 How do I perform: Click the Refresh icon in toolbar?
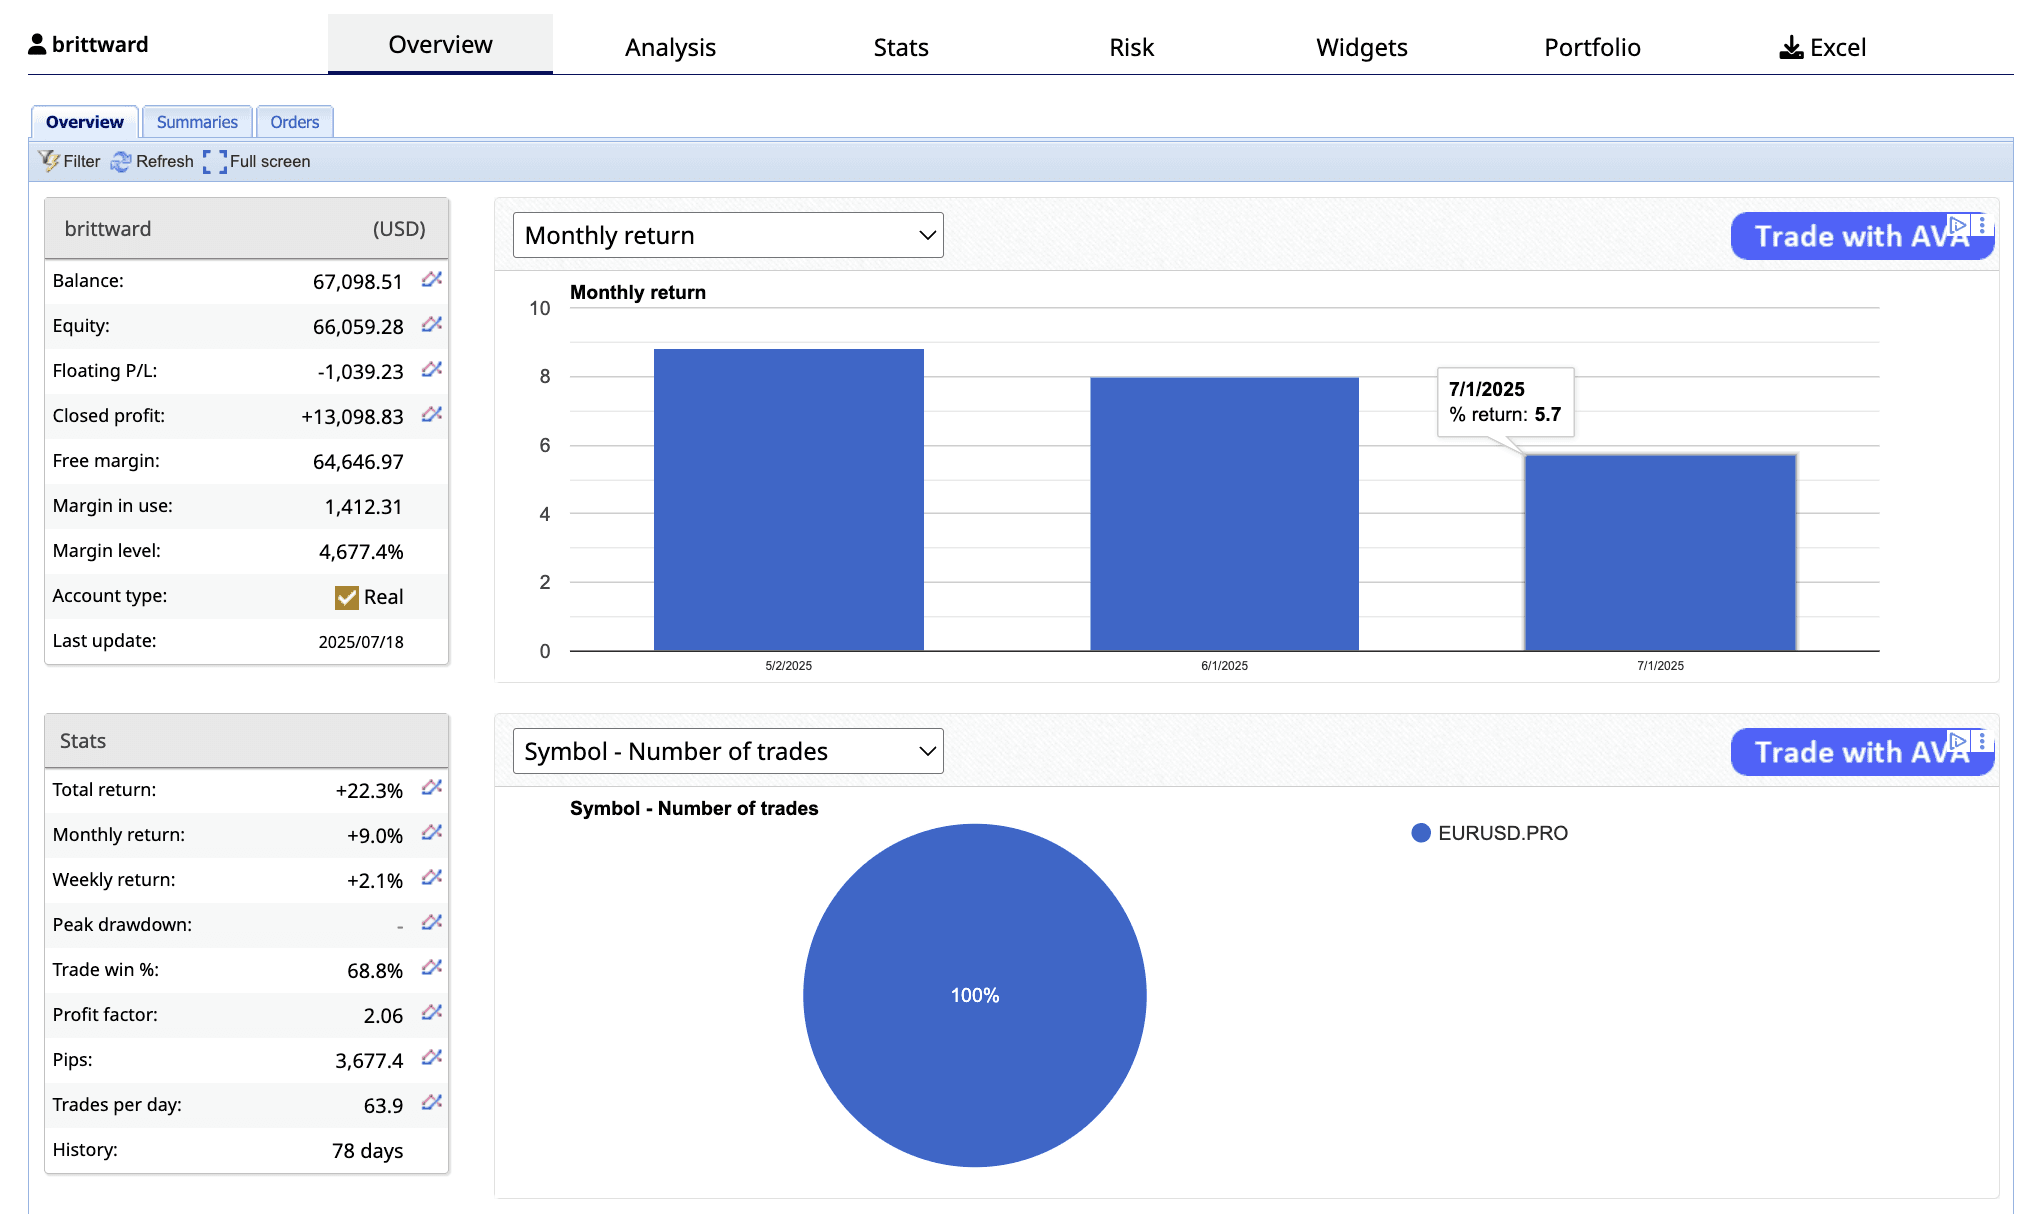(121, 162)
